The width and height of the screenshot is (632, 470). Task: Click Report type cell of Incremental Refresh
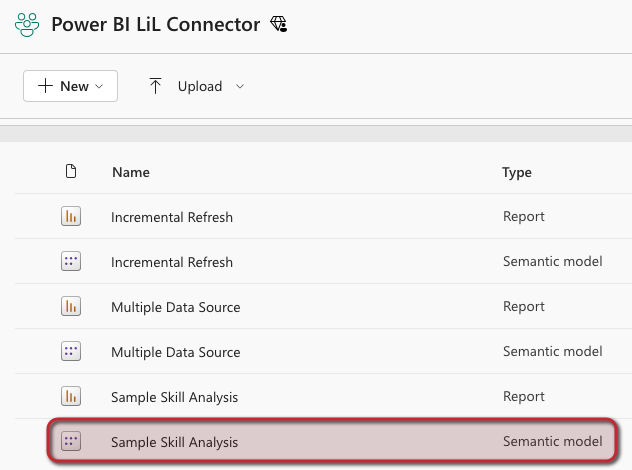pos(524,217)
